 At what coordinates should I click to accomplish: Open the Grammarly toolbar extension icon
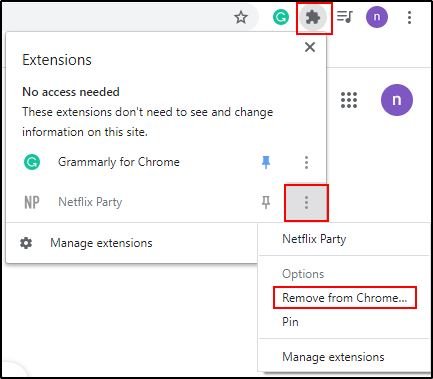[281, 17]
